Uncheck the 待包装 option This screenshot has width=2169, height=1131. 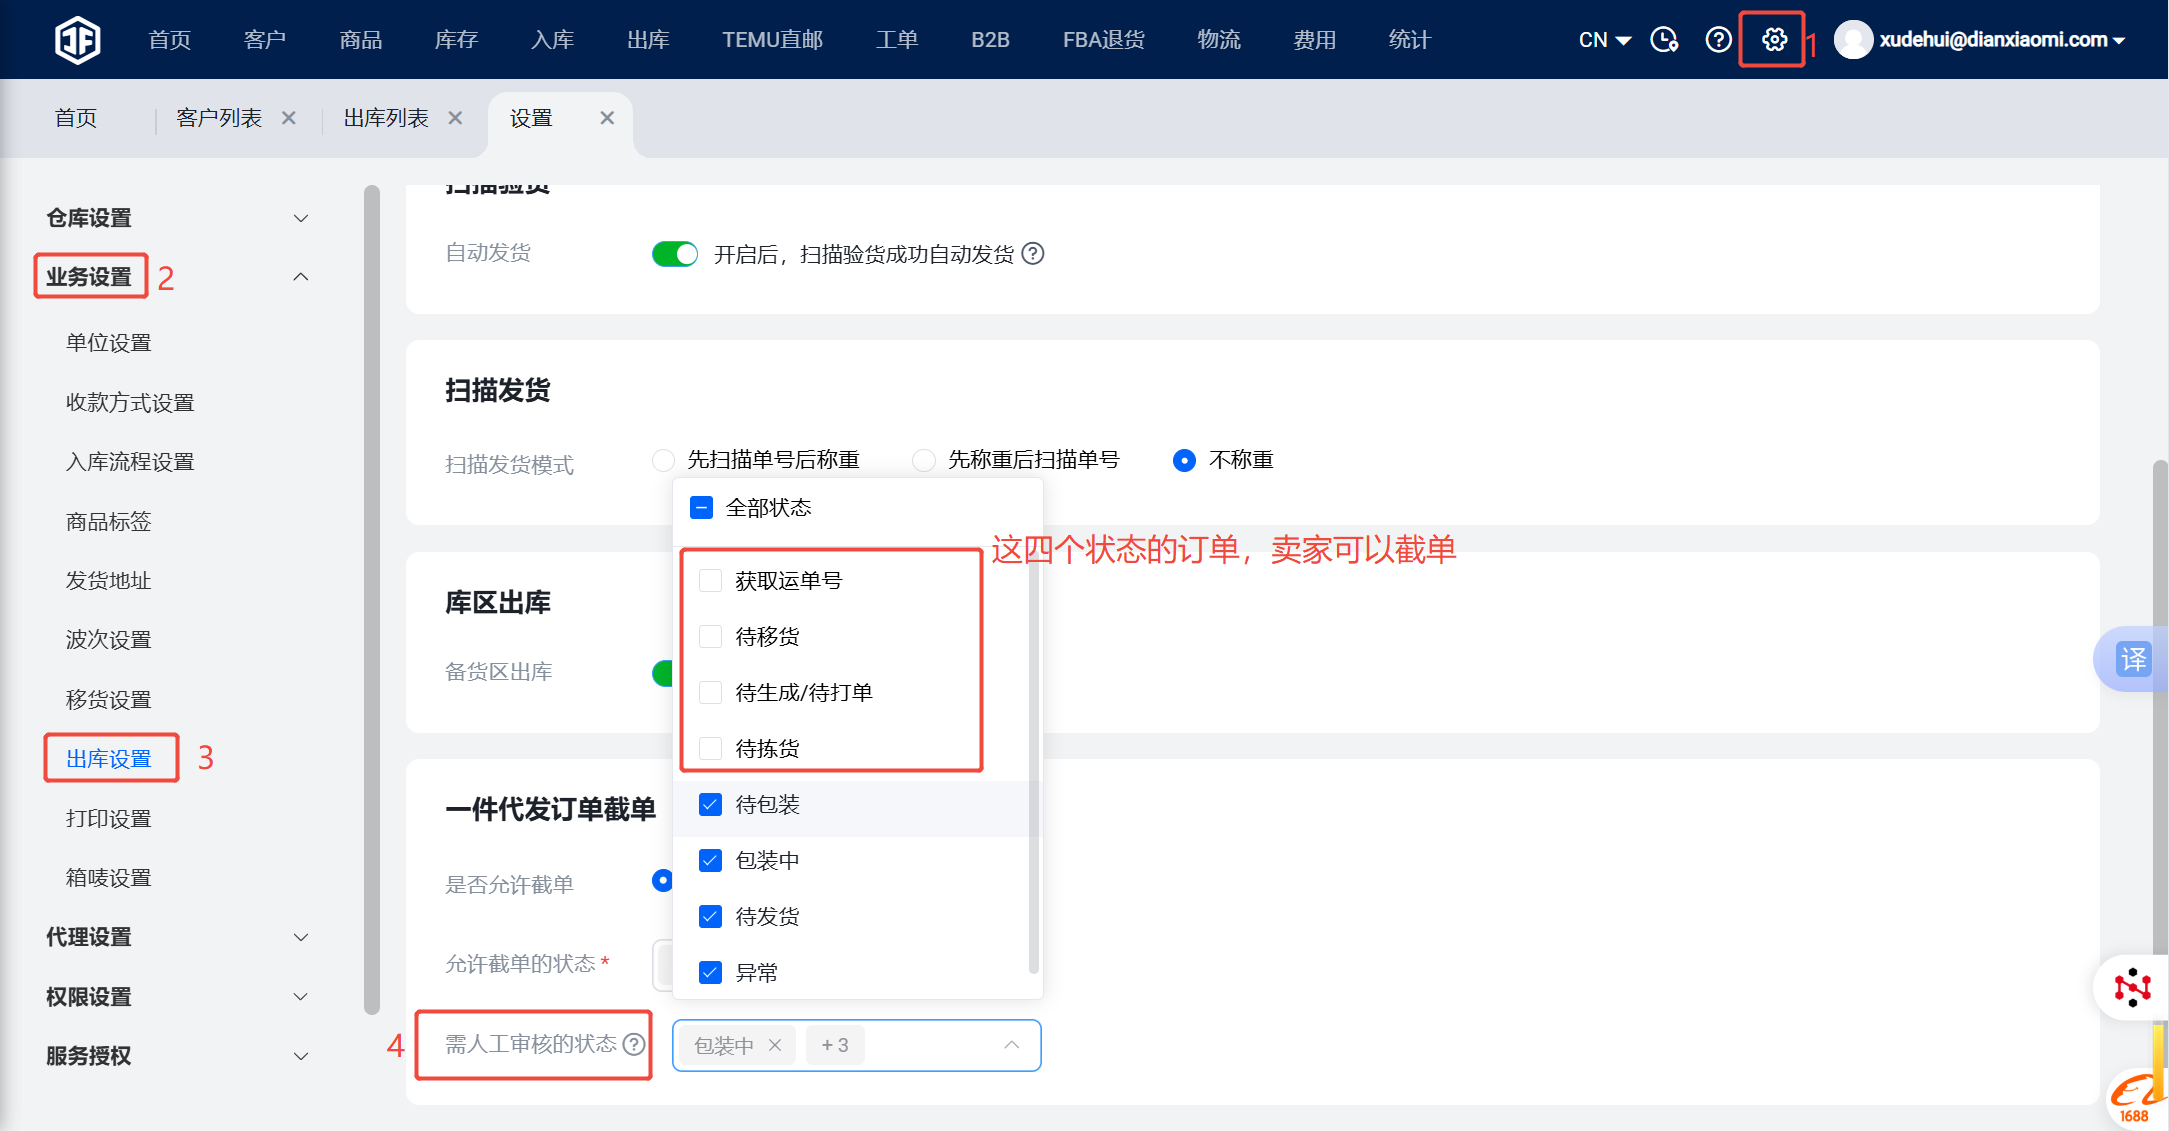(711, 805)
